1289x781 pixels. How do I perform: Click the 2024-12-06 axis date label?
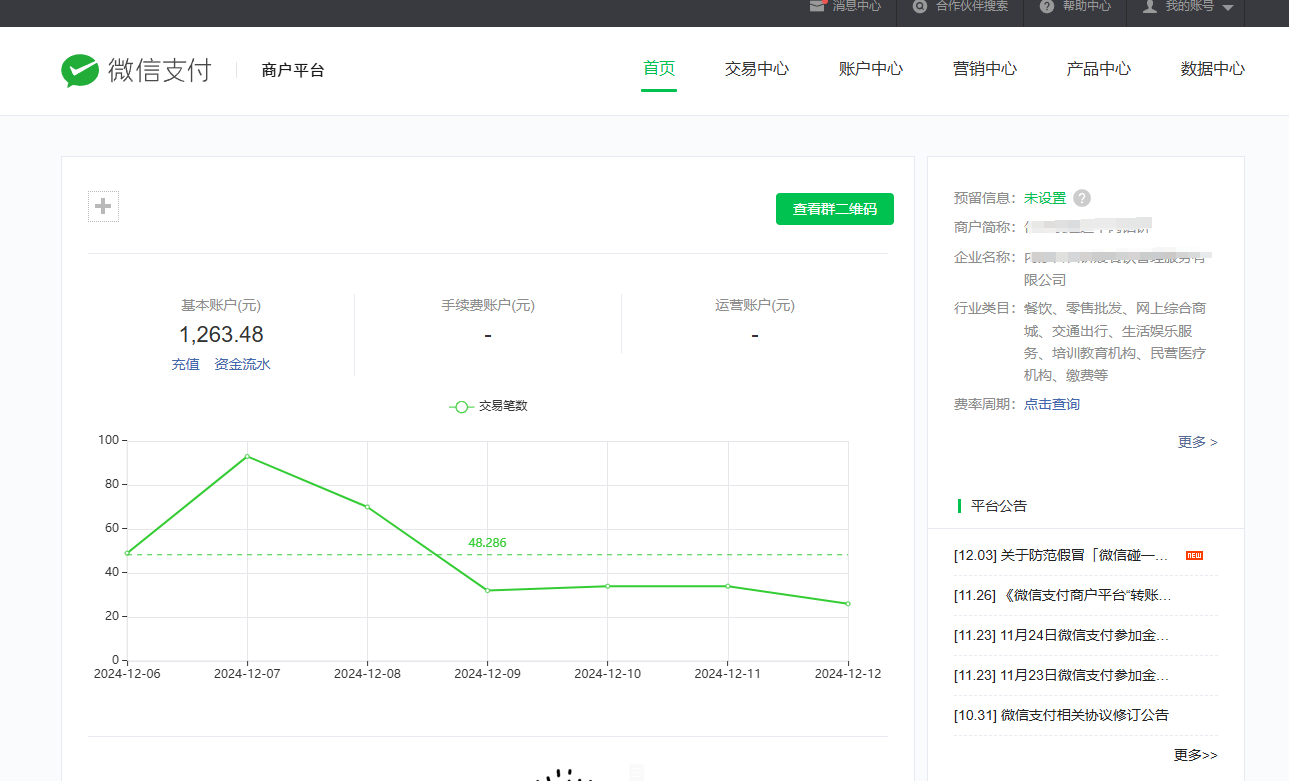pos(127,674)
